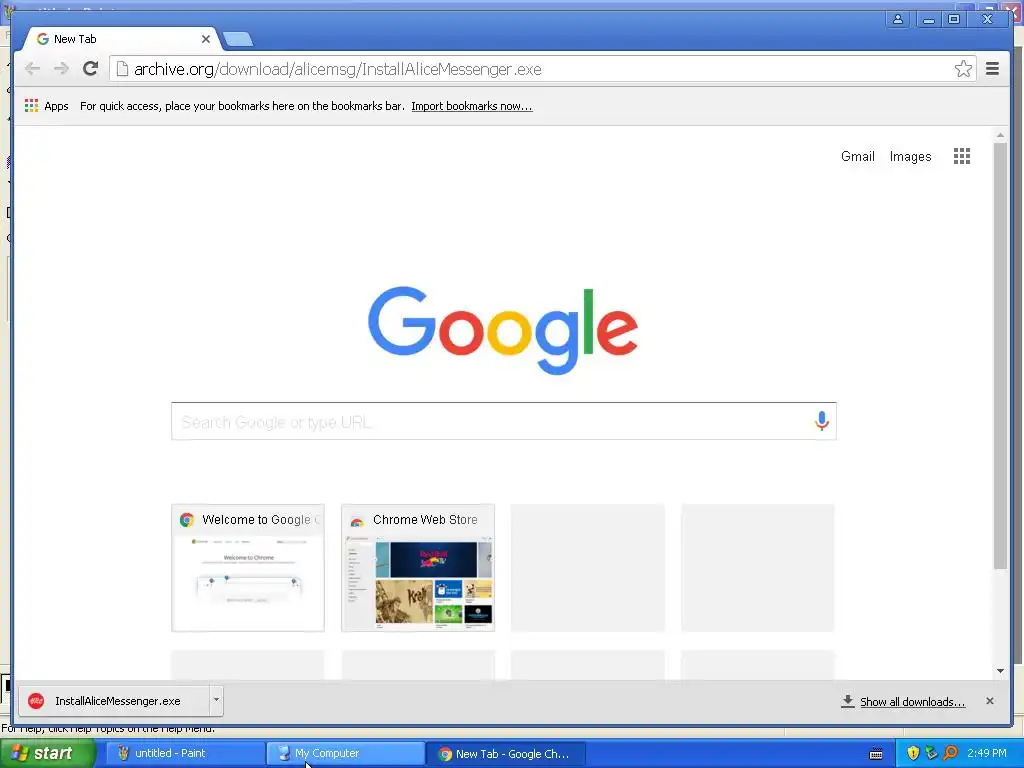Click the Chrome forward arrow

pos(61,69)
